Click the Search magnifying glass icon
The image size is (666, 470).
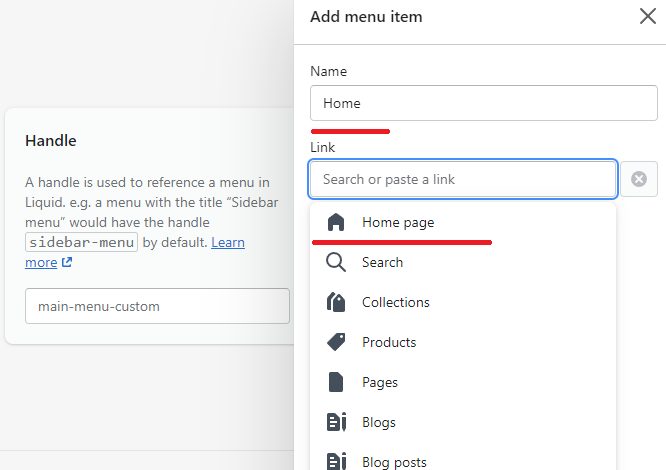click(336, 262)
